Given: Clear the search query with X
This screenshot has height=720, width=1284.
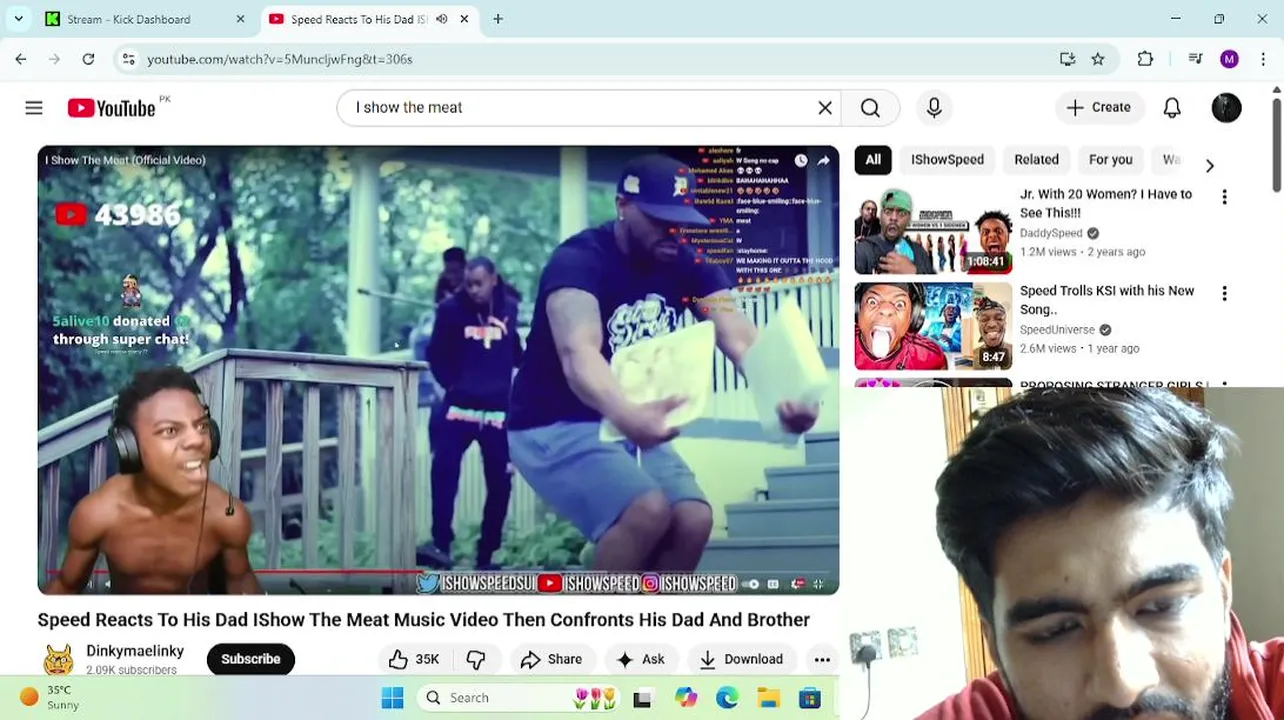Looking at the screenshot, I should [825, 108].
